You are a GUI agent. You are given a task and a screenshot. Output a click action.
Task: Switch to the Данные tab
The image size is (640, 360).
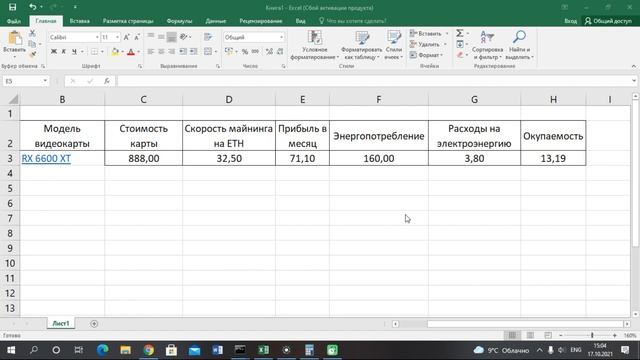pos(216,21)
